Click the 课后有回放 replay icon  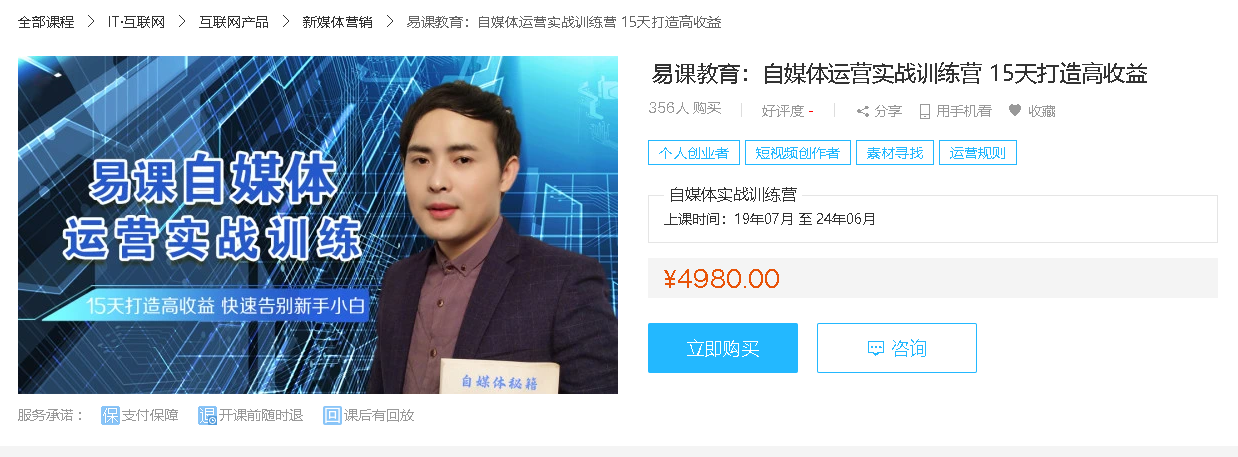tap(332, 415)
